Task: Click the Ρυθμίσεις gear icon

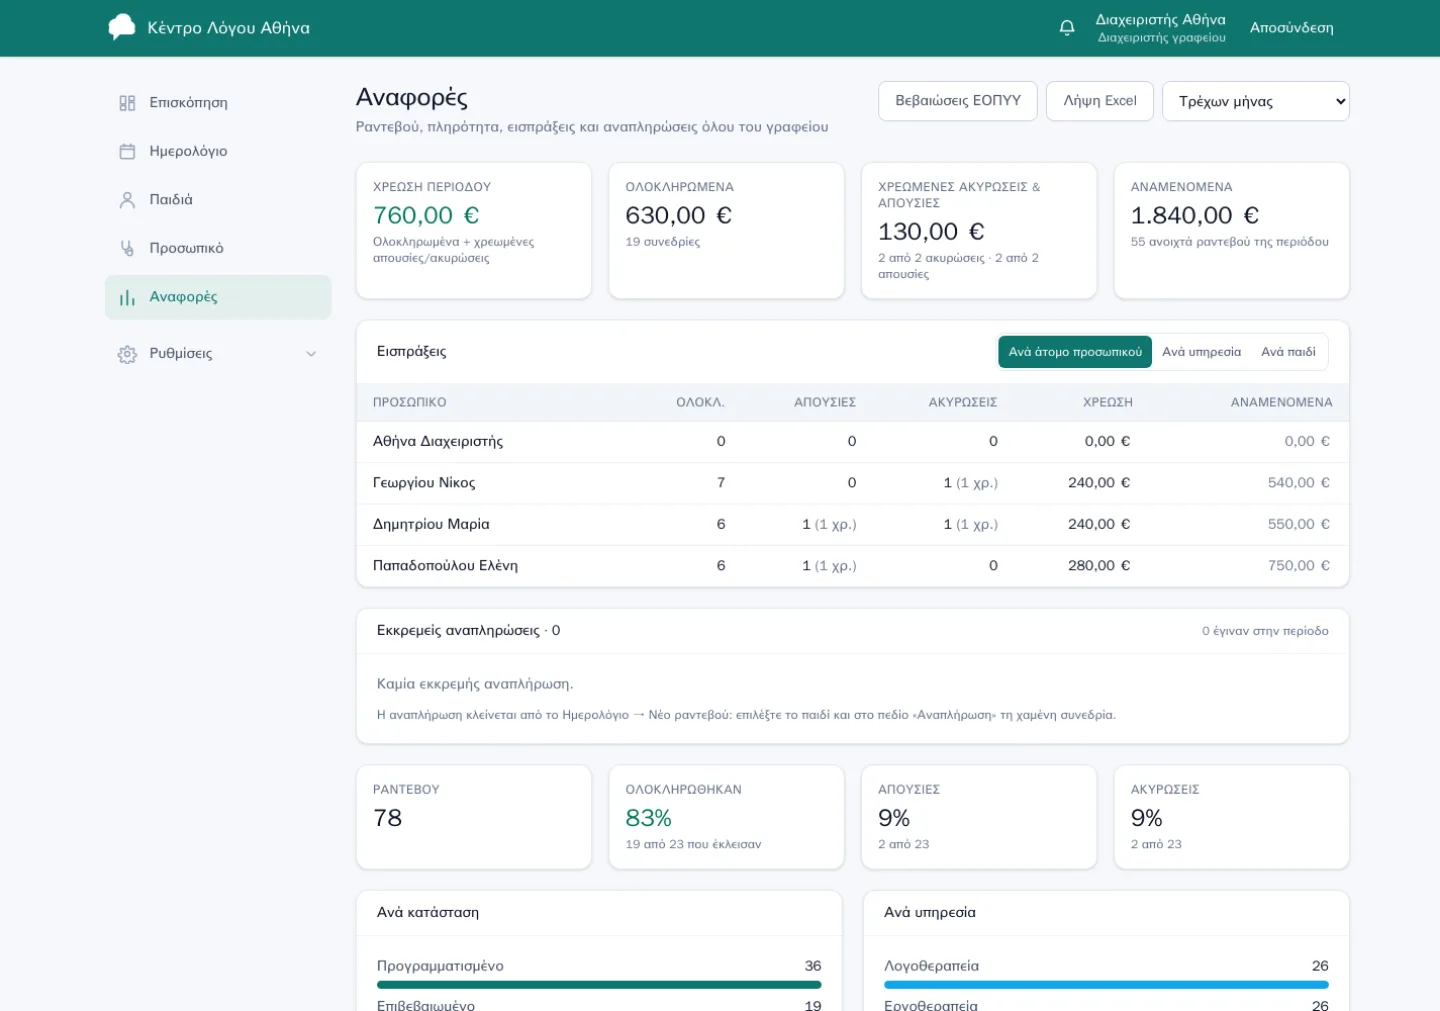Action: tap(127, 354)
